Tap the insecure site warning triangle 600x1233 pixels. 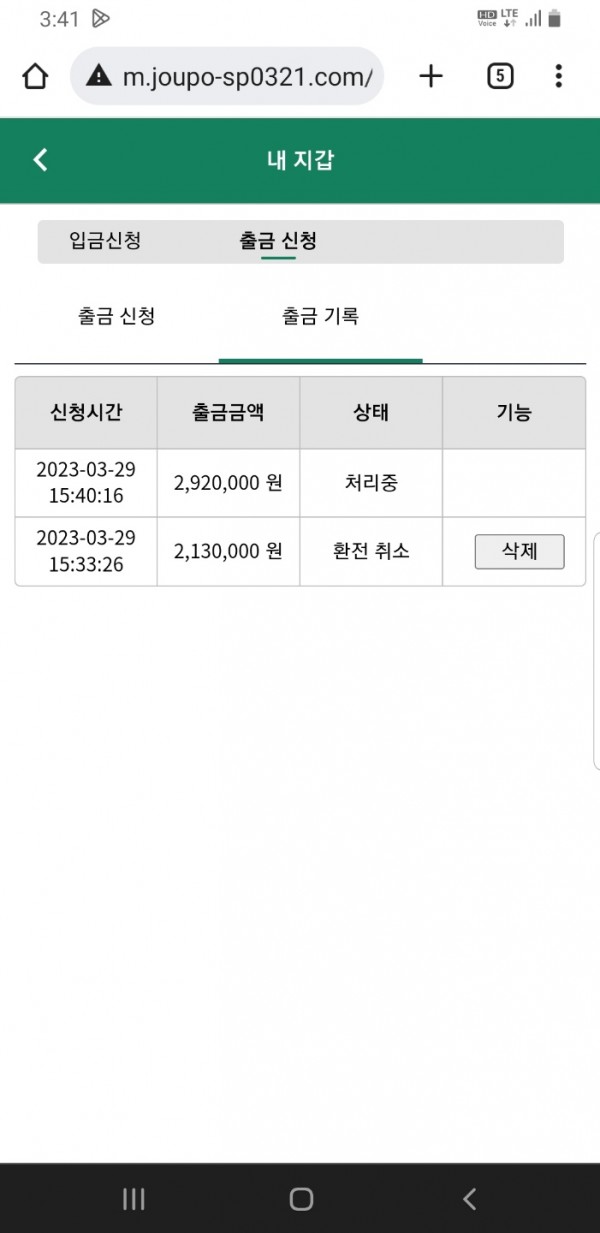(98, 76)
